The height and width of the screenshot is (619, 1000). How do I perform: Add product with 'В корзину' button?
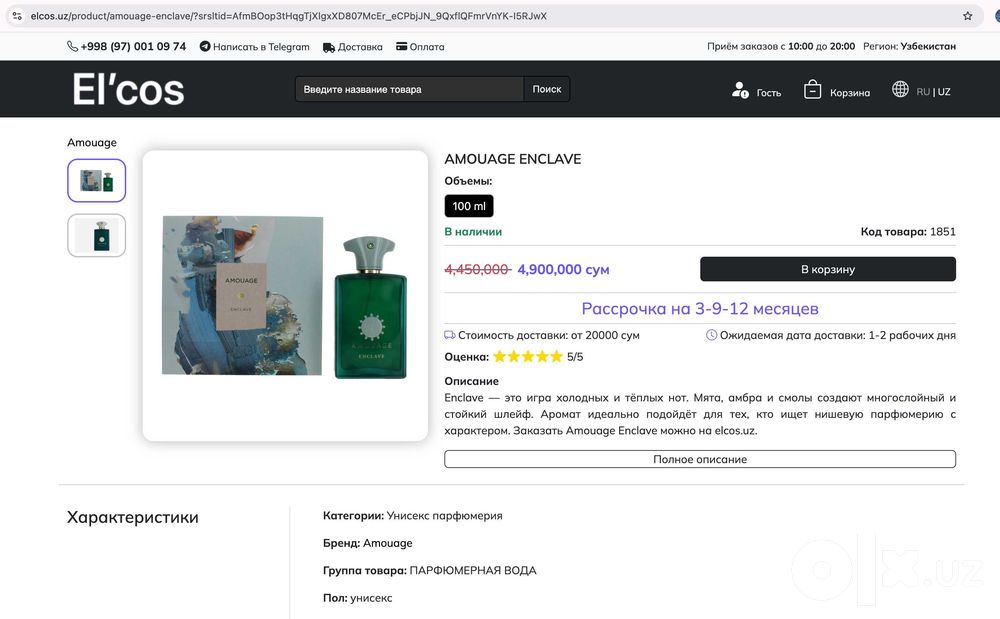pyautogui.click(x=828, y=269)
